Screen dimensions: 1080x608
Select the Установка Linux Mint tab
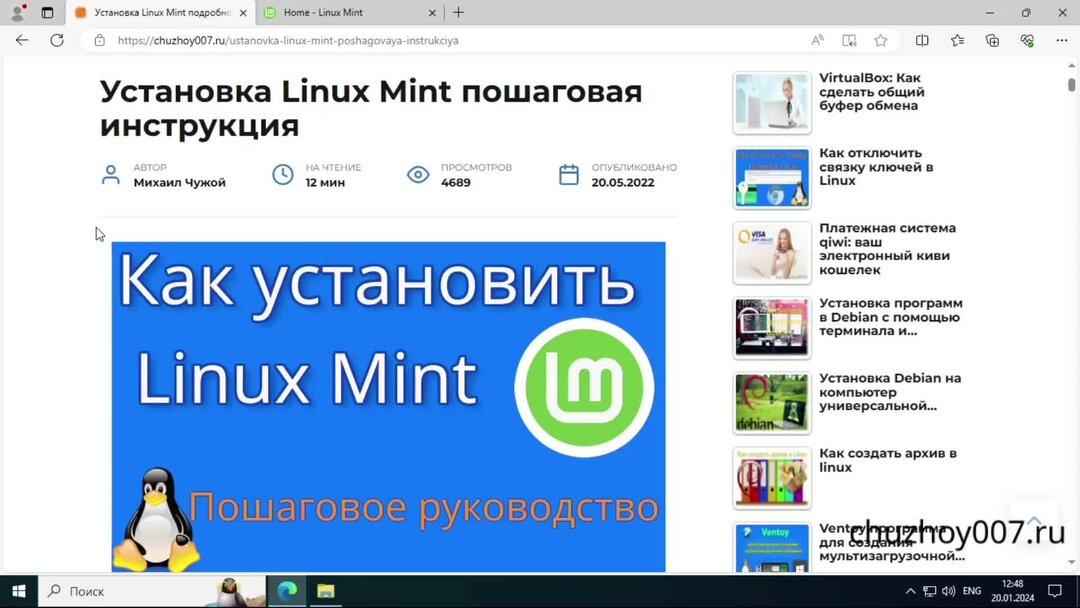160,12
